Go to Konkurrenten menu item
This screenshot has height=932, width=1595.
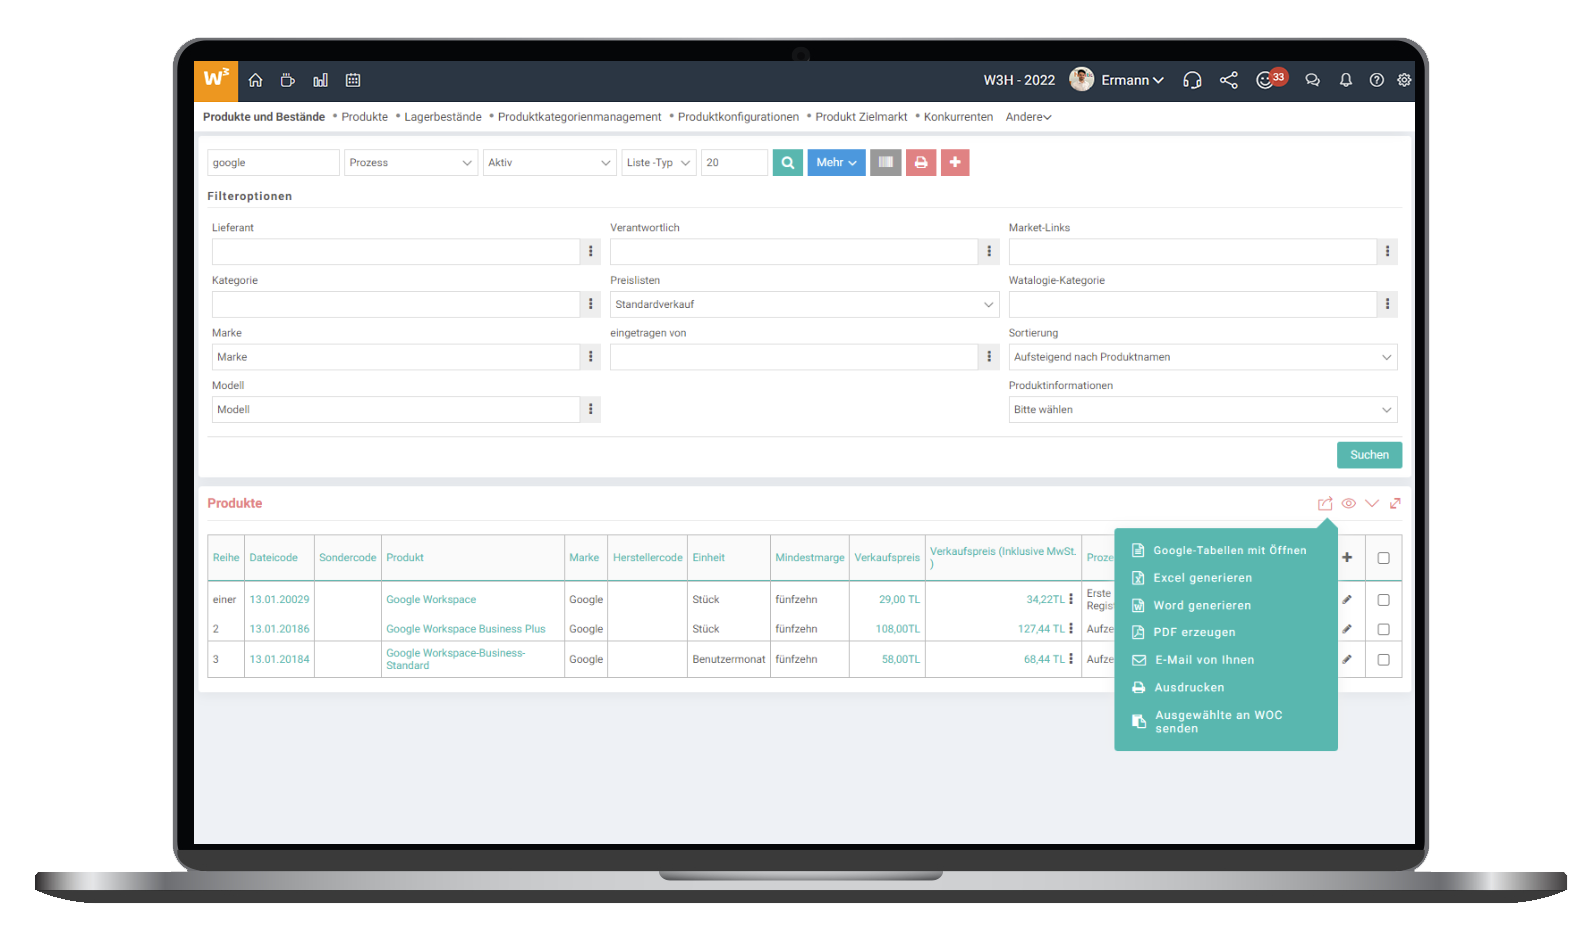click(958, 117)
